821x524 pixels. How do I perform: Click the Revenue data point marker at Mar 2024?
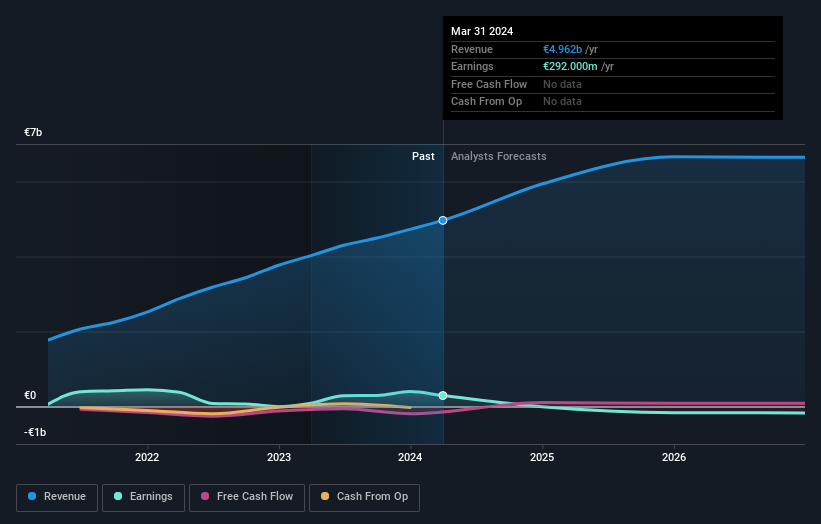[x=443, y=220]
